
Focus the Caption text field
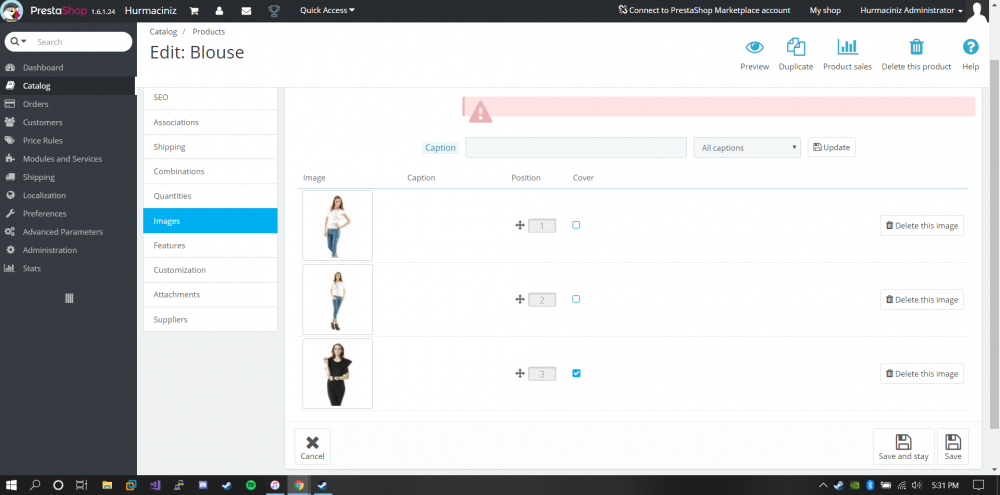point(576,147)
